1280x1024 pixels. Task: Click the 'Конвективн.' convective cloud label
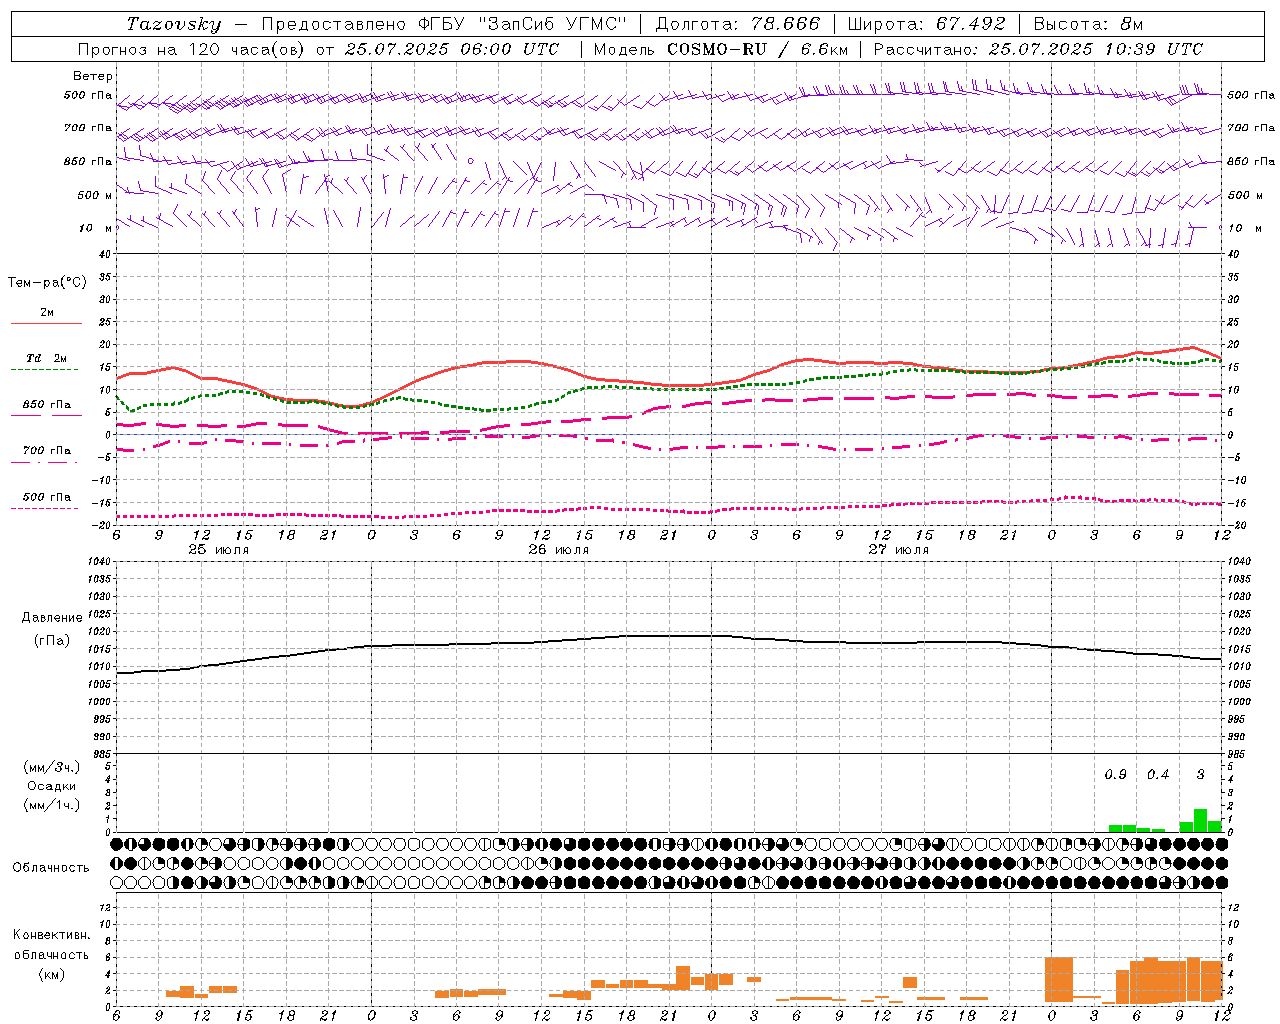click(52, 935)
